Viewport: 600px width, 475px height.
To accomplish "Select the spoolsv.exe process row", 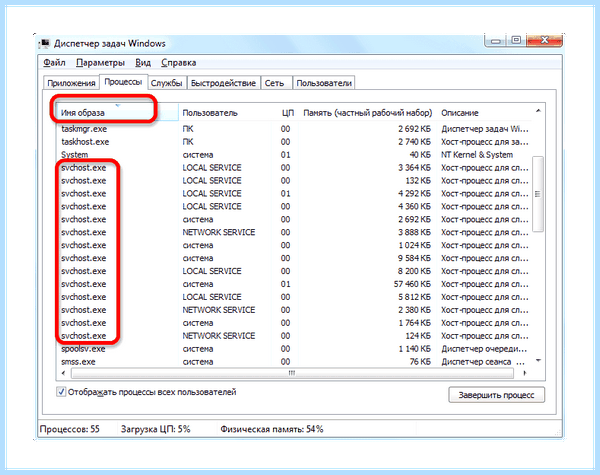I will (x=295, y=349).
